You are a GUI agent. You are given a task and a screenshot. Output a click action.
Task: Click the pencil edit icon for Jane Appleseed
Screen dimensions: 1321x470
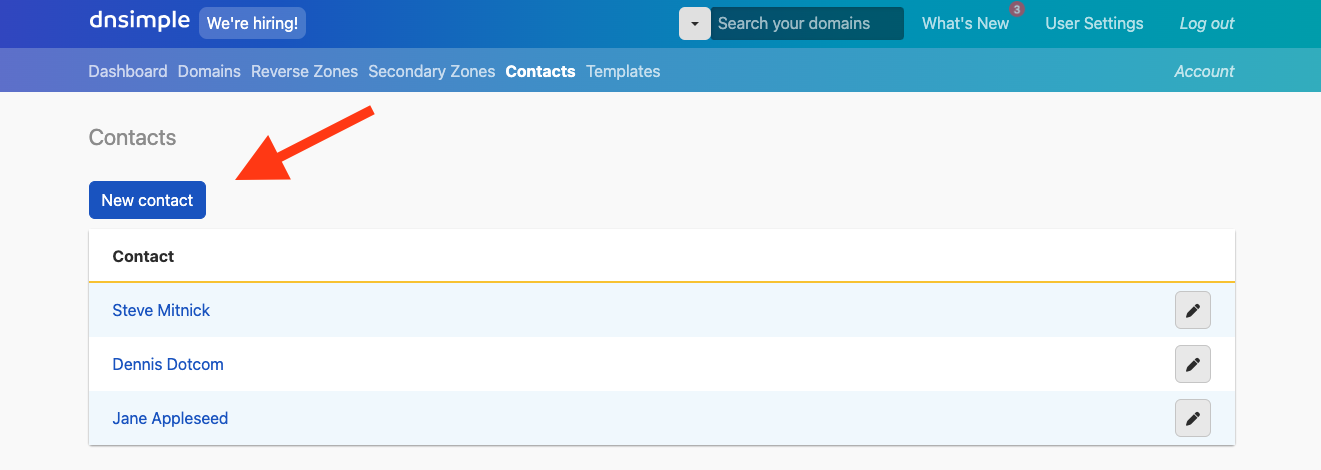pos(1192,419)
